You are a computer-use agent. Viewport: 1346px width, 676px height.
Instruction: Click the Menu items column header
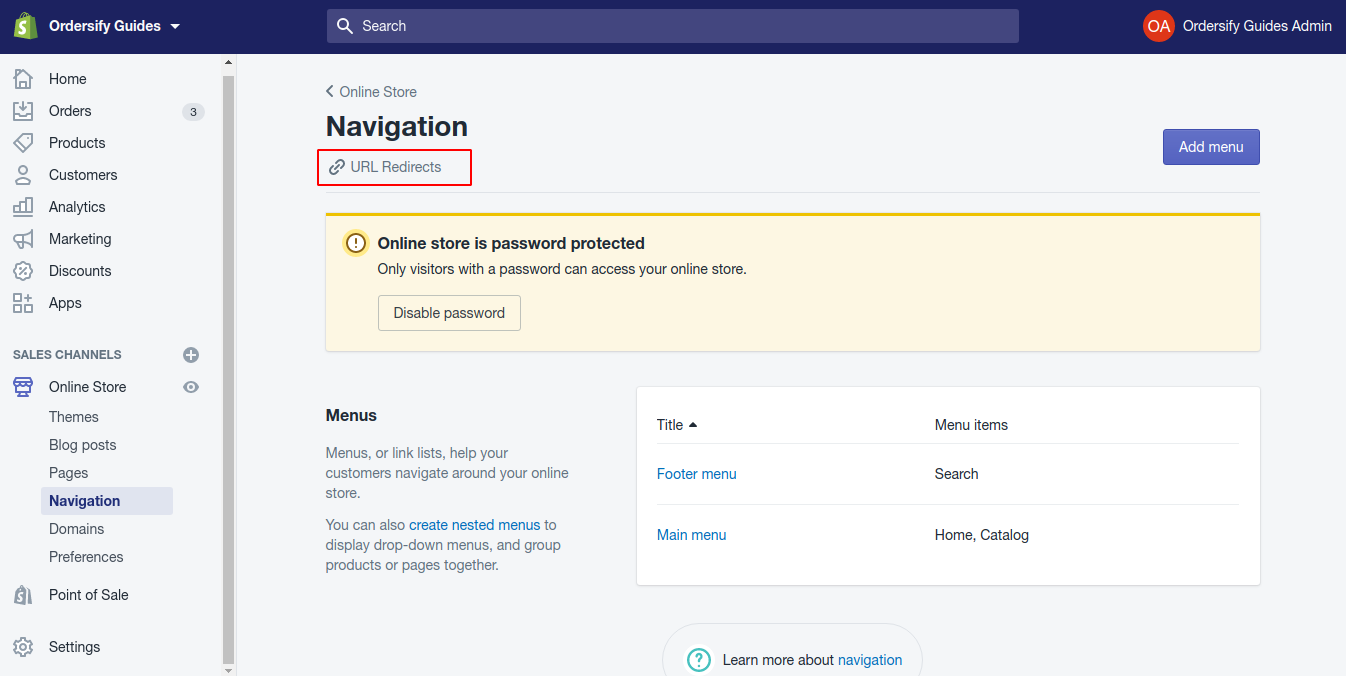(971, 425)
